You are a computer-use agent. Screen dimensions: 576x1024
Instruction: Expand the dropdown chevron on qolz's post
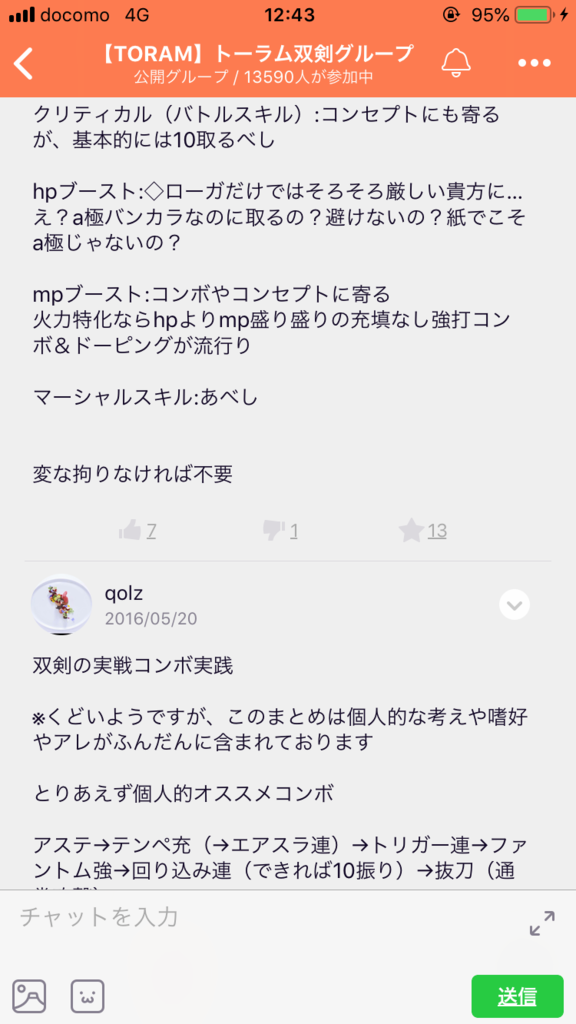514,605
